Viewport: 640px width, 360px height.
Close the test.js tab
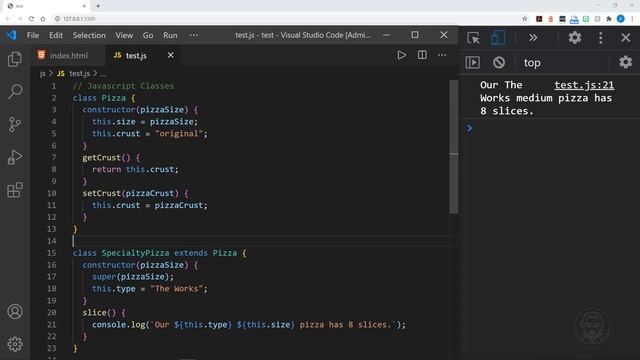[x=171, y=55]
